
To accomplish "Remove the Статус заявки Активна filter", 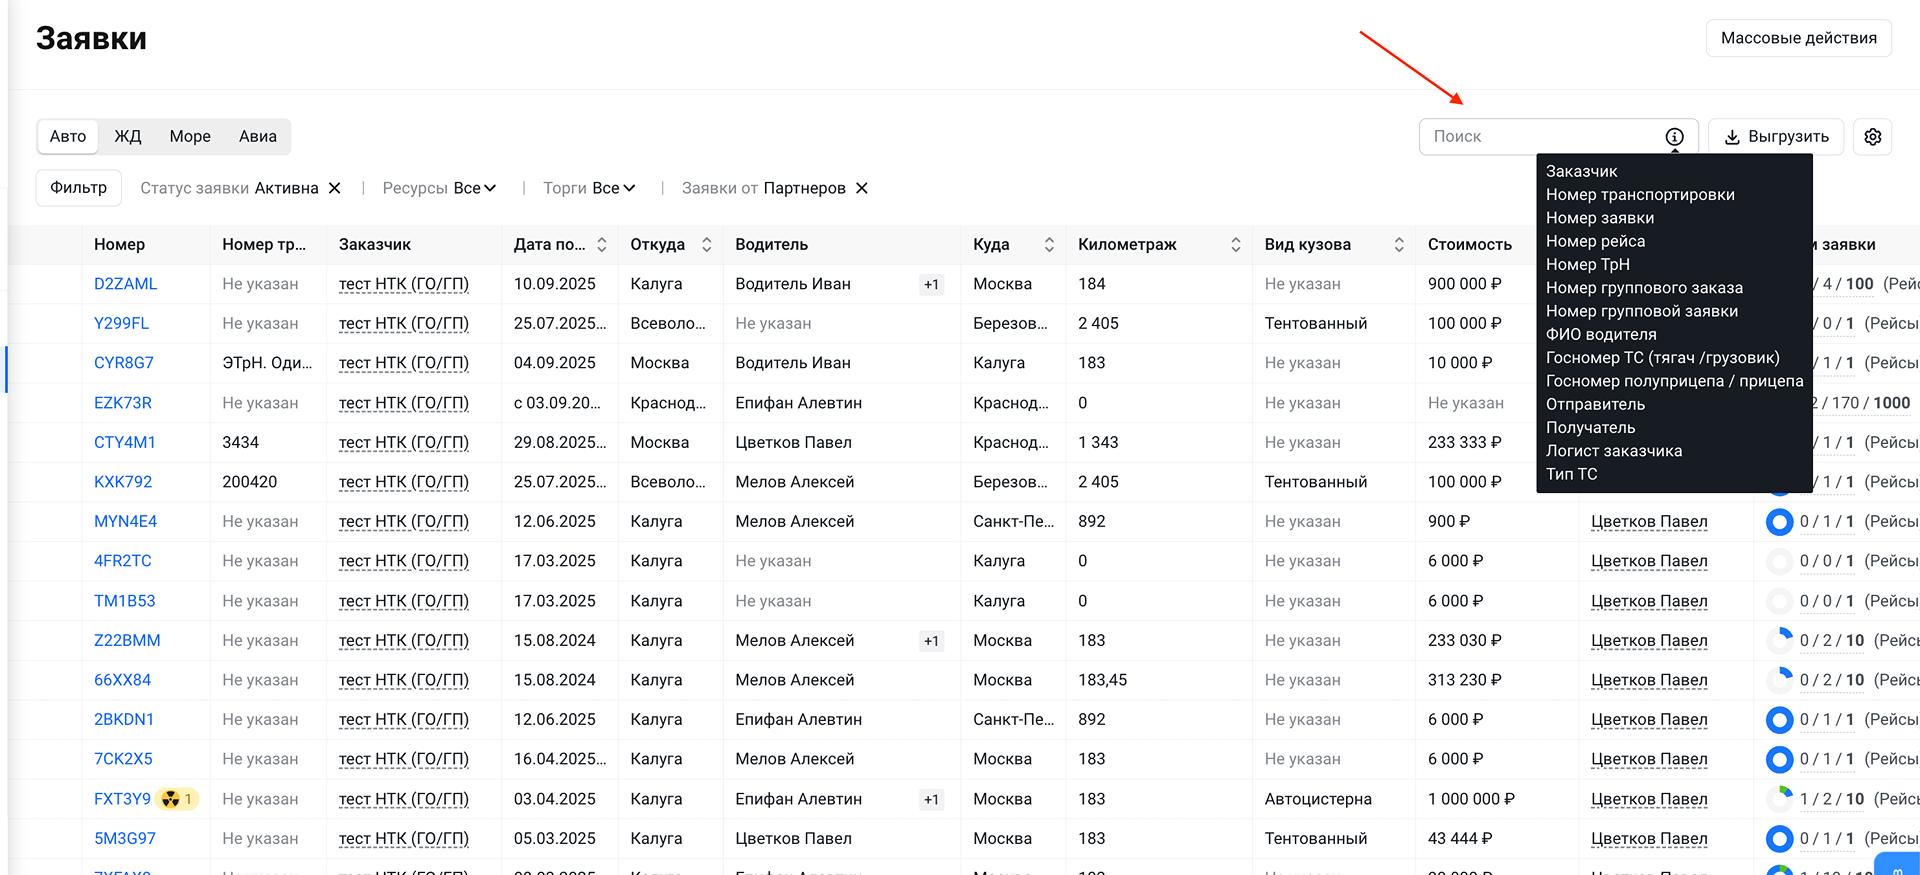I will [x=335, y=188].
